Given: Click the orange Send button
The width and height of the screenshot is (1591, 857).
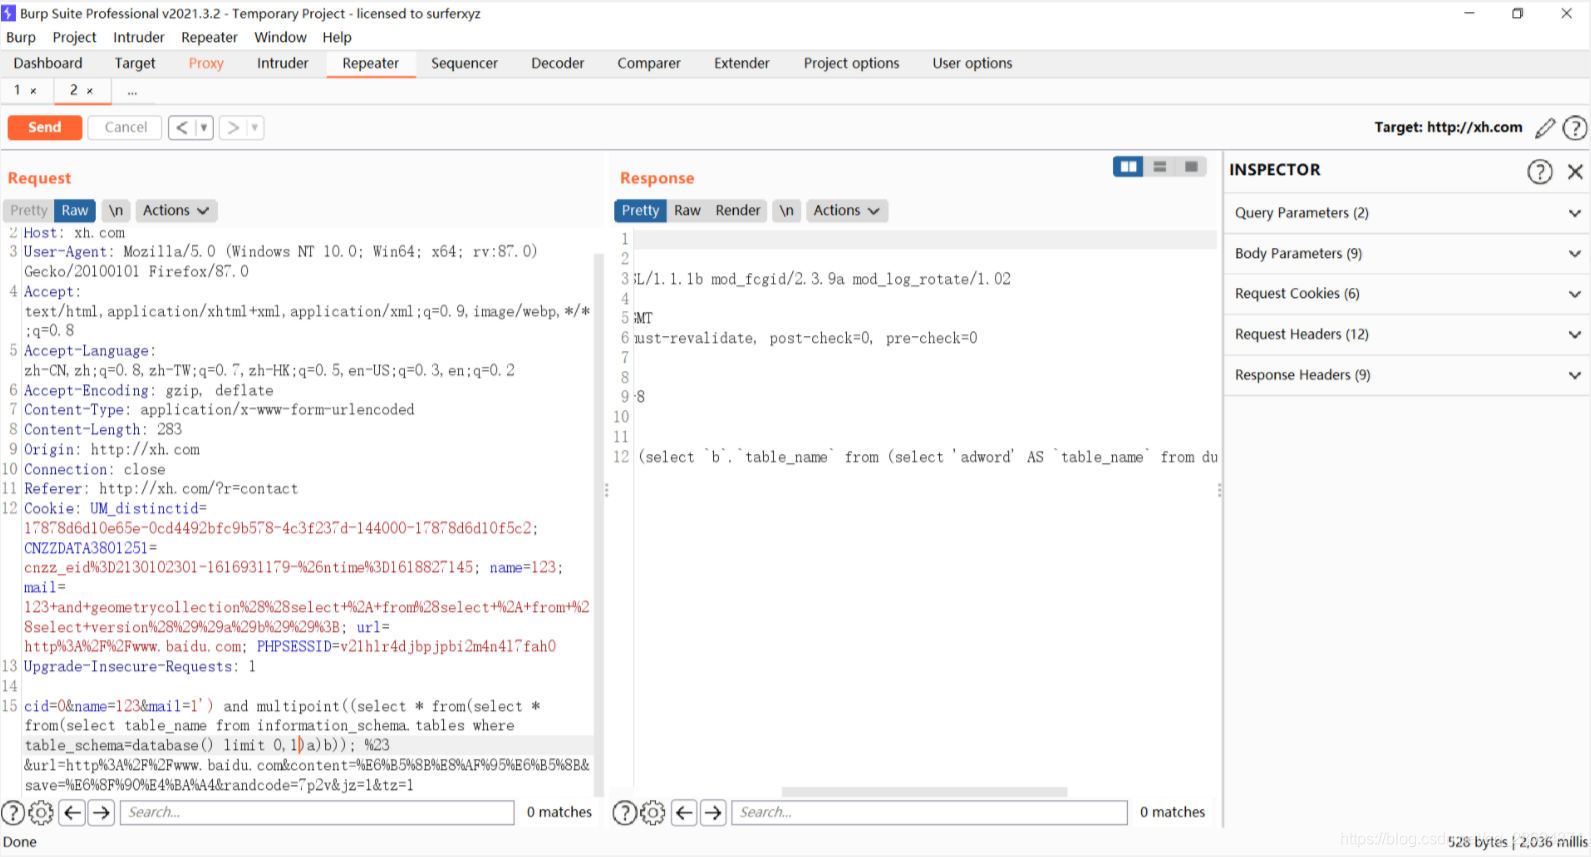Looking at the screenshot, I should tap(45, 127).
